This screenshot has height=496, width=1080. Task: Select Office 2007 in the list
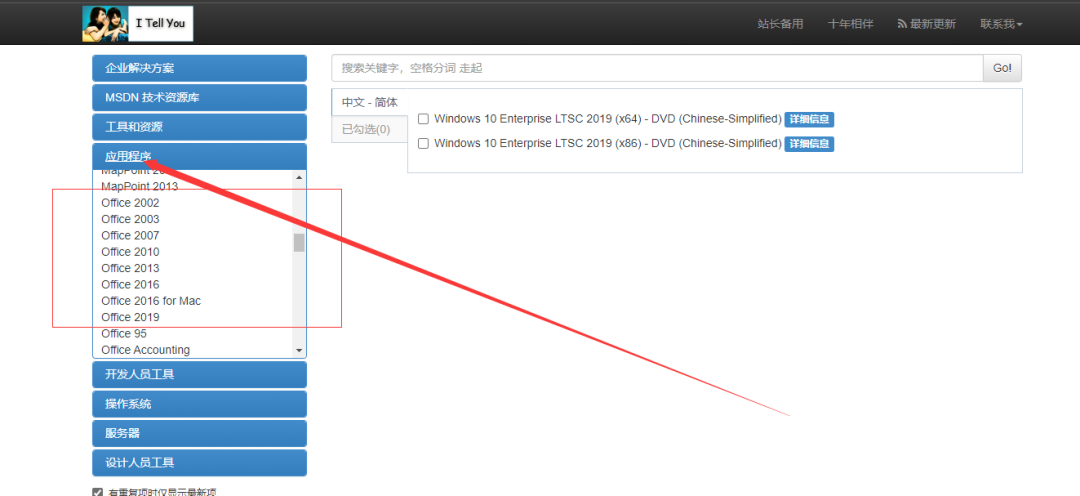pyautogui.click(x=130, y=236)
